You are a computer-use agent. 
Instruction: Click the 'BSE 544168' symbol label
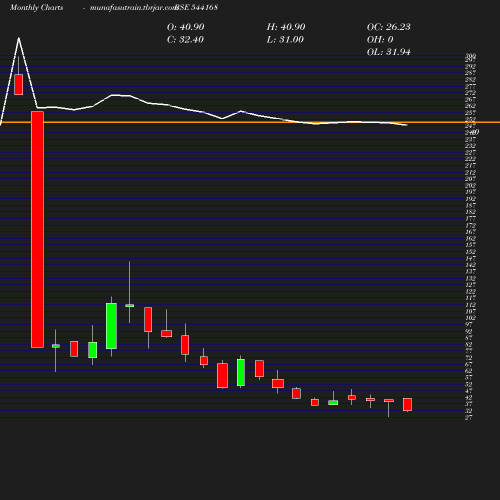[x=196, y=7]
